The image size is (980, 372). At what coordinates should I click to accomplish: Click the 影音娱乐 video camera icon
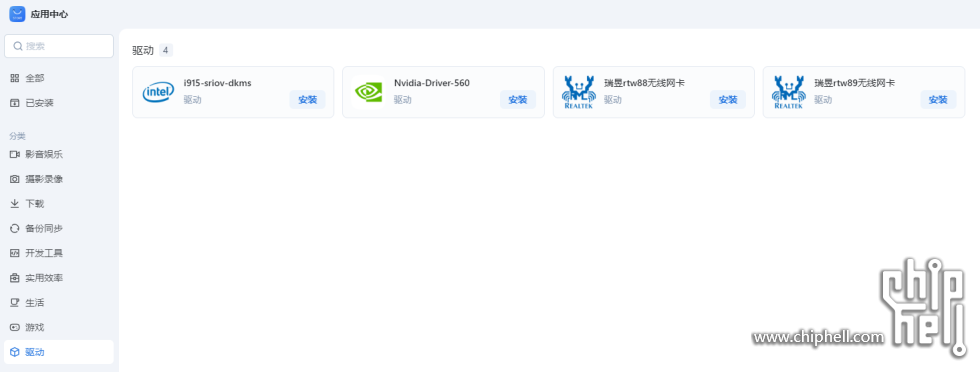15,154
